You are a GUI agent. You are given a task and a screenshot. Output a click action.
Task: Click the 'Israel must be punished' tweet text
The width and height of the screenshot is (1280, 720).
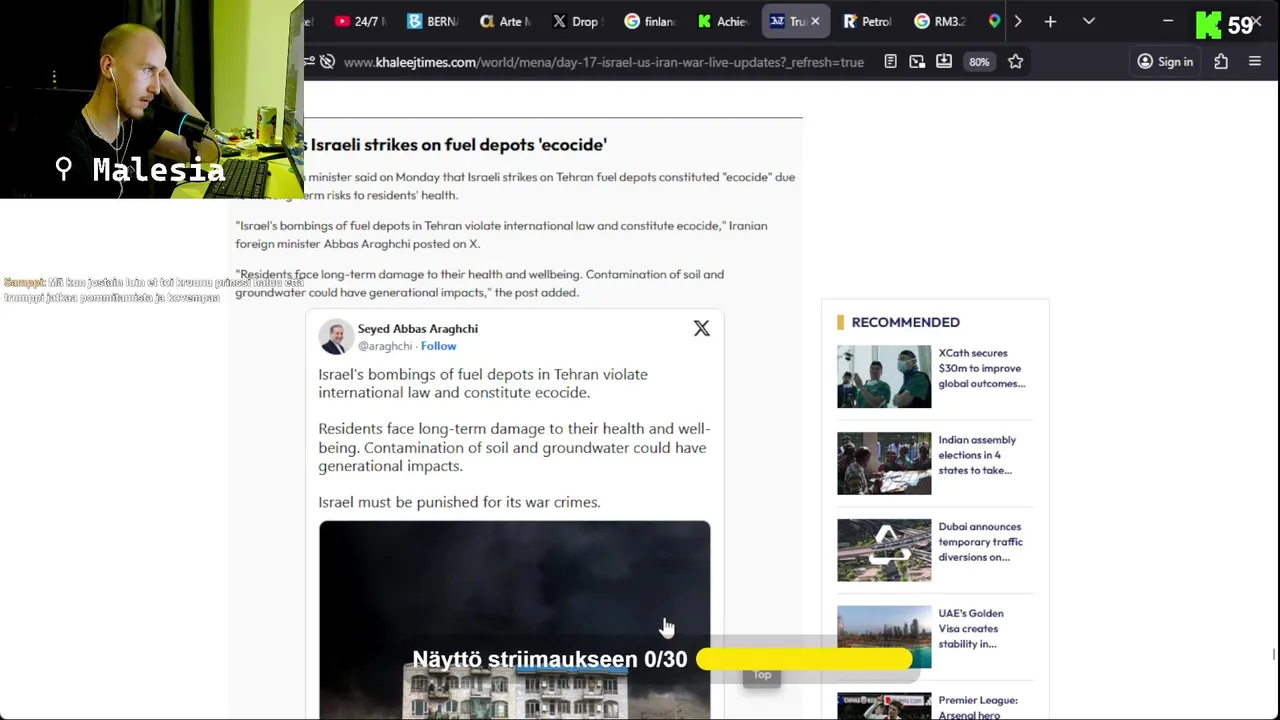coord(459,502)
